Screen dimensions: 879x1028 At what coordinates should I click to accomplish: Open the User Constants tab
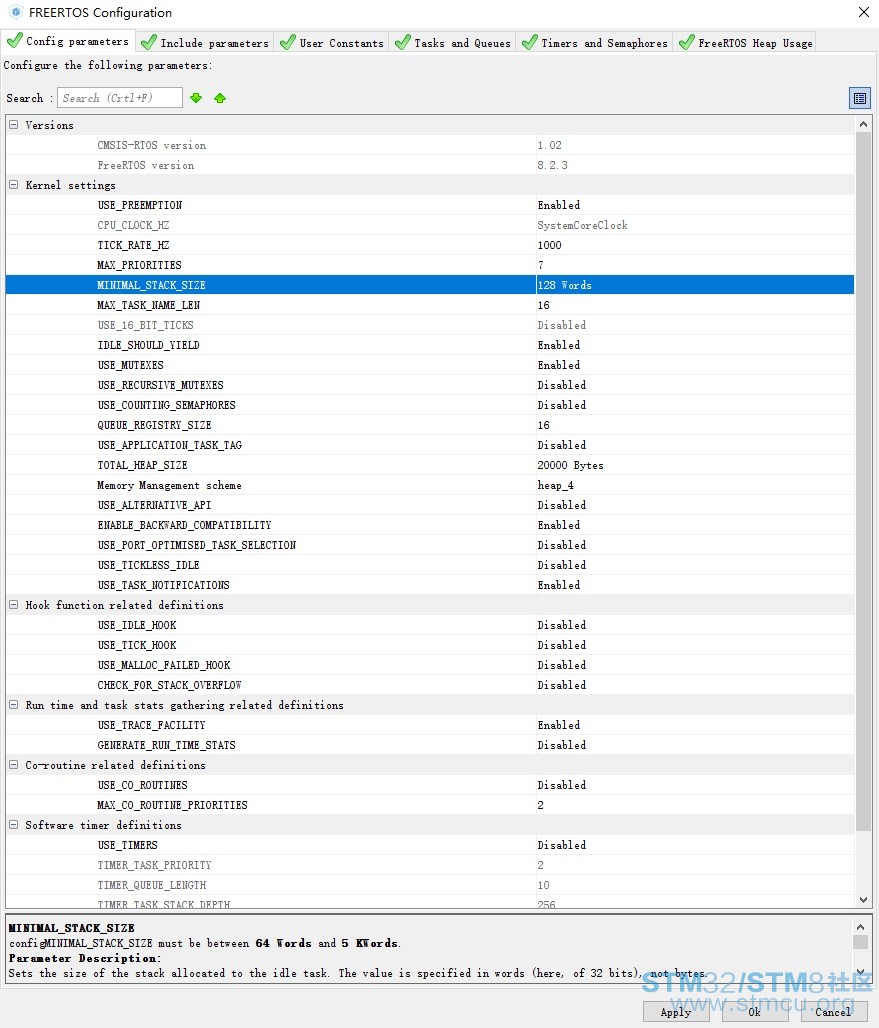coord(331,43)
